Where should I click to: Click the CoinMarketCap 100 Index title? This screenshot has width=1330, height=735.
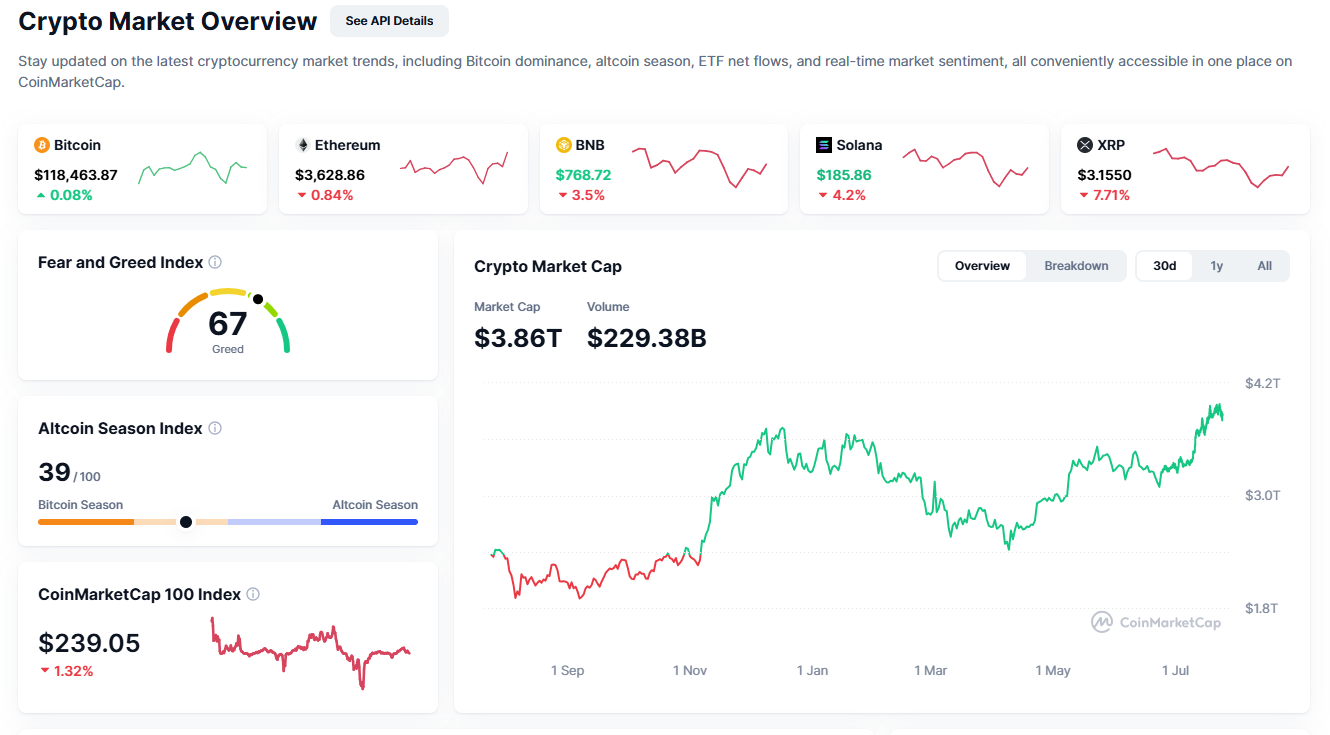click(139, 594)
